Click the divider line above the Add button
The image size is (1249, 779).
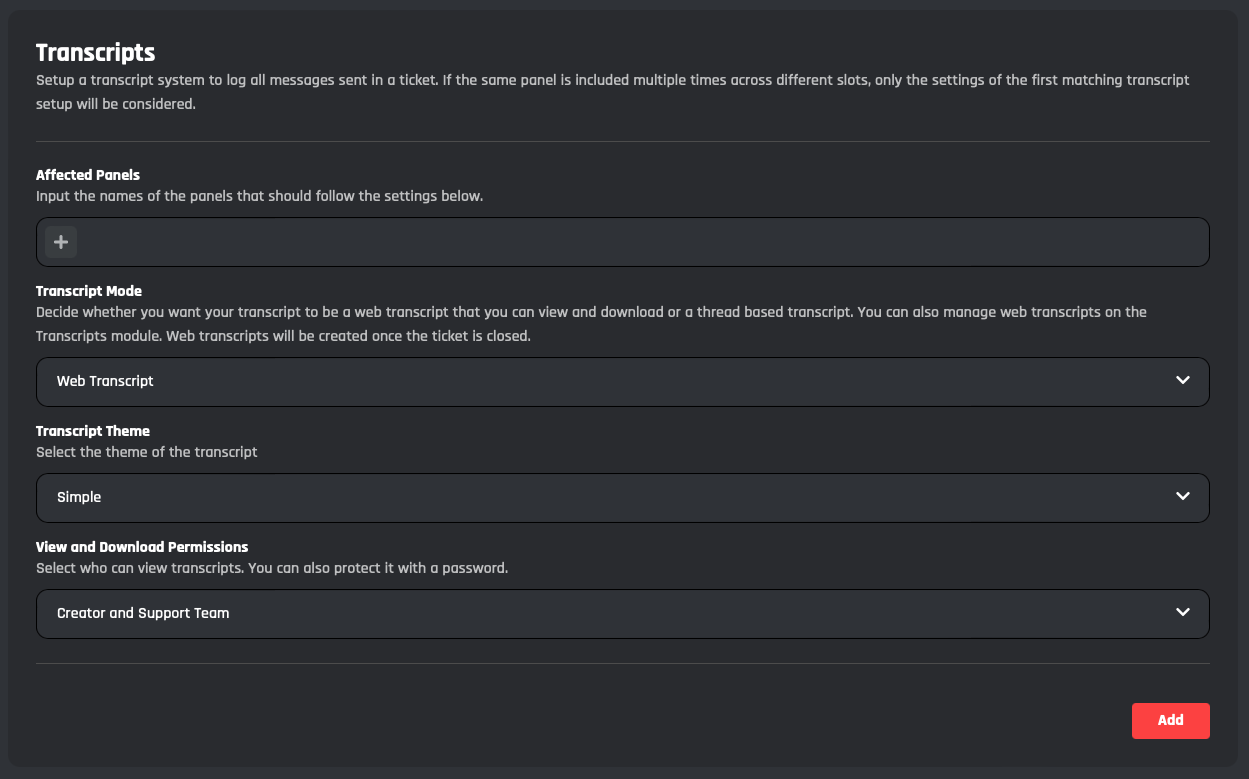pyautogui.click(x=622, y=663)
